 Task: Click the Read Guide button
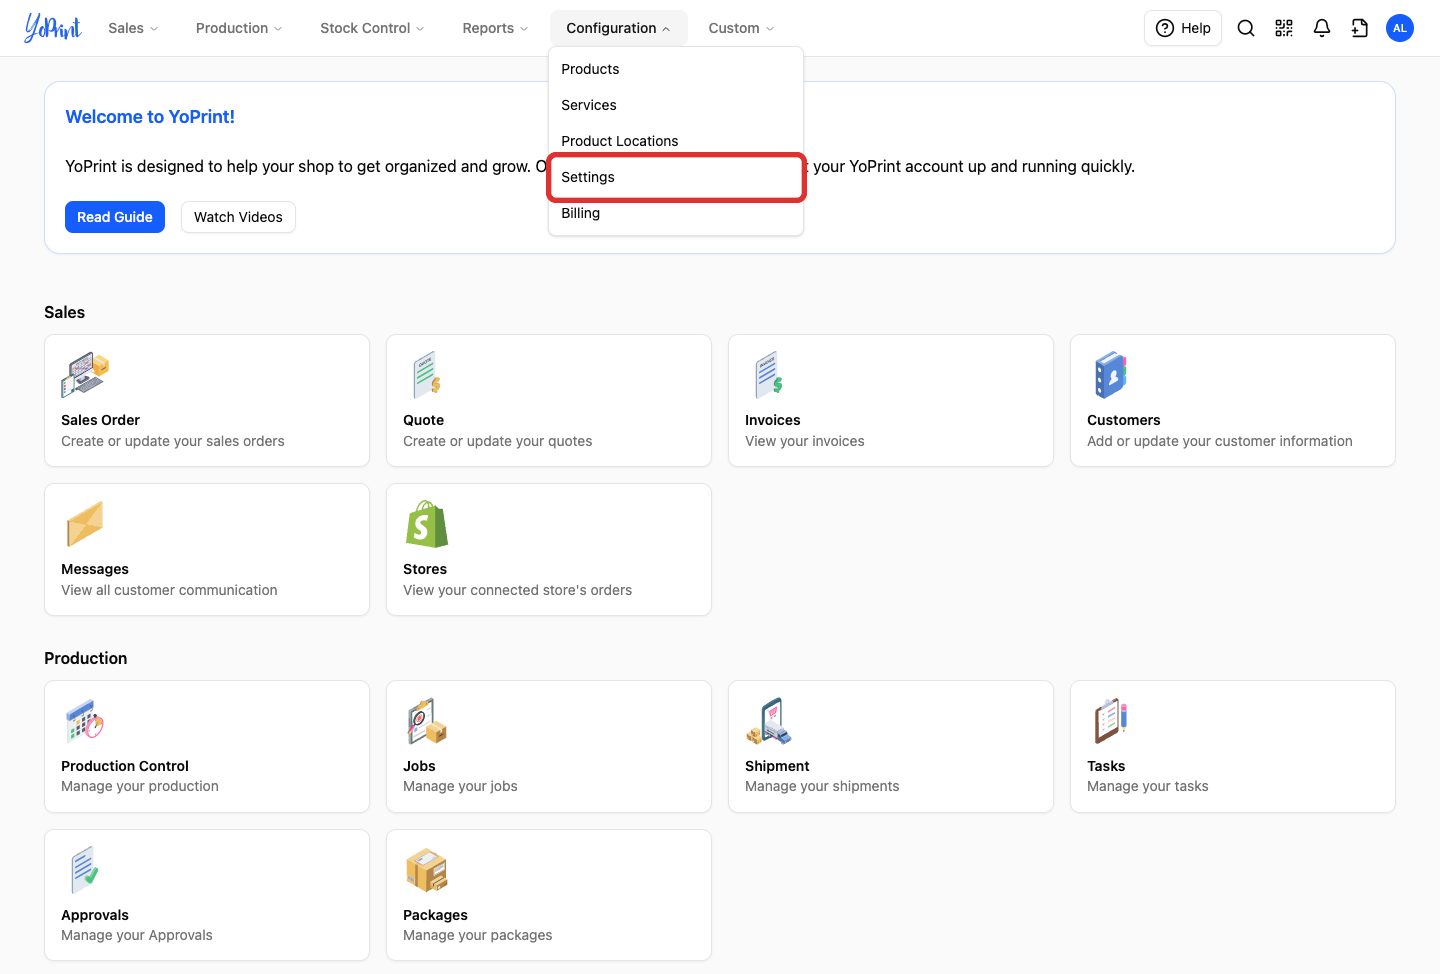click(x=115, y=217)
